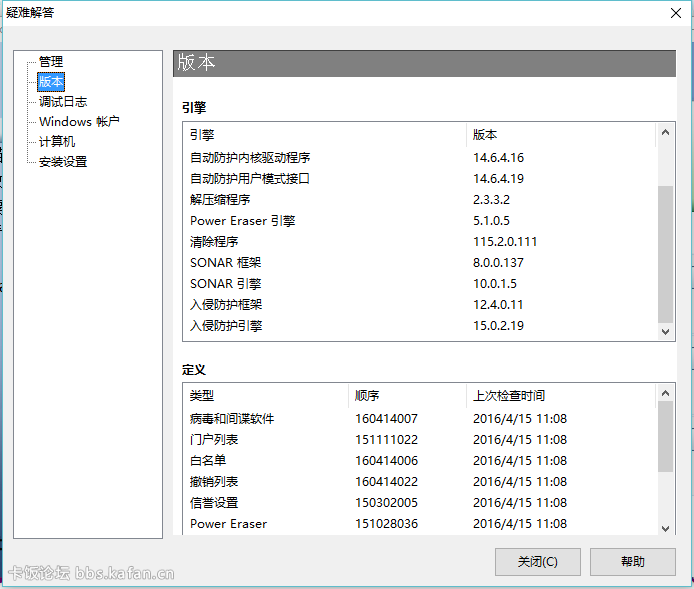694x589 pixels.
Task: Click the 帮助 button
Action: [632, 562]
